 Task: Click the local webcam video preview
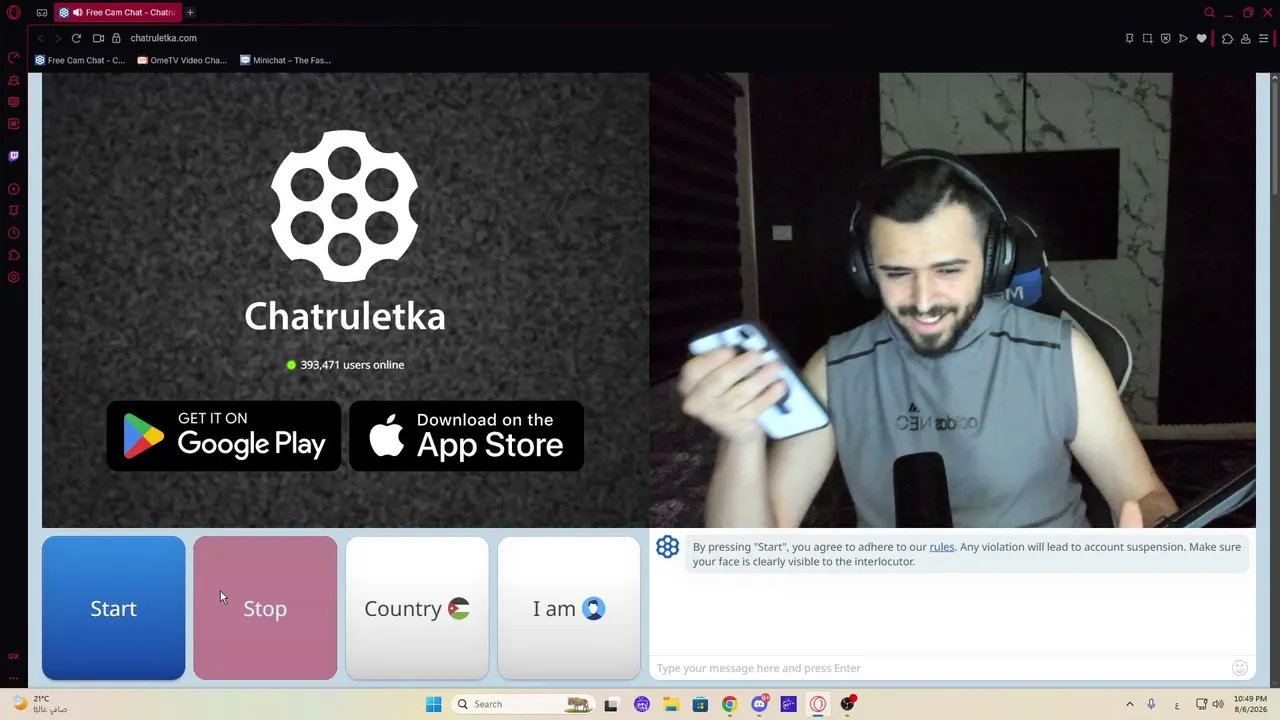tap(952, 300)
